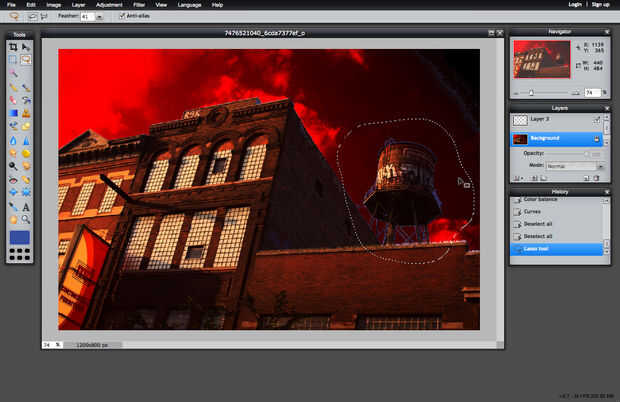Viewport: 620px width, 402px height.
Task: Click the Navigator zoom percent field
Action: click(592, 93)
